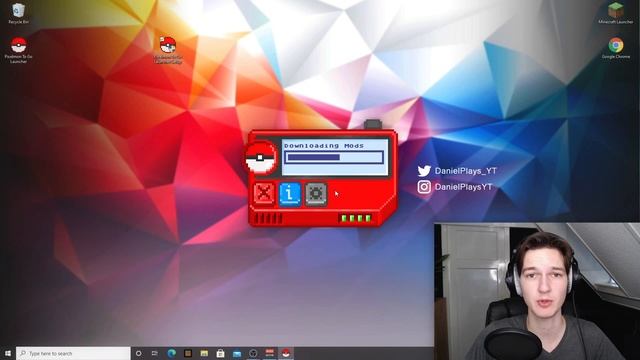Open the blue info button in launcher
The width and height of the screenshot is (640, 360).
point(290,193)
